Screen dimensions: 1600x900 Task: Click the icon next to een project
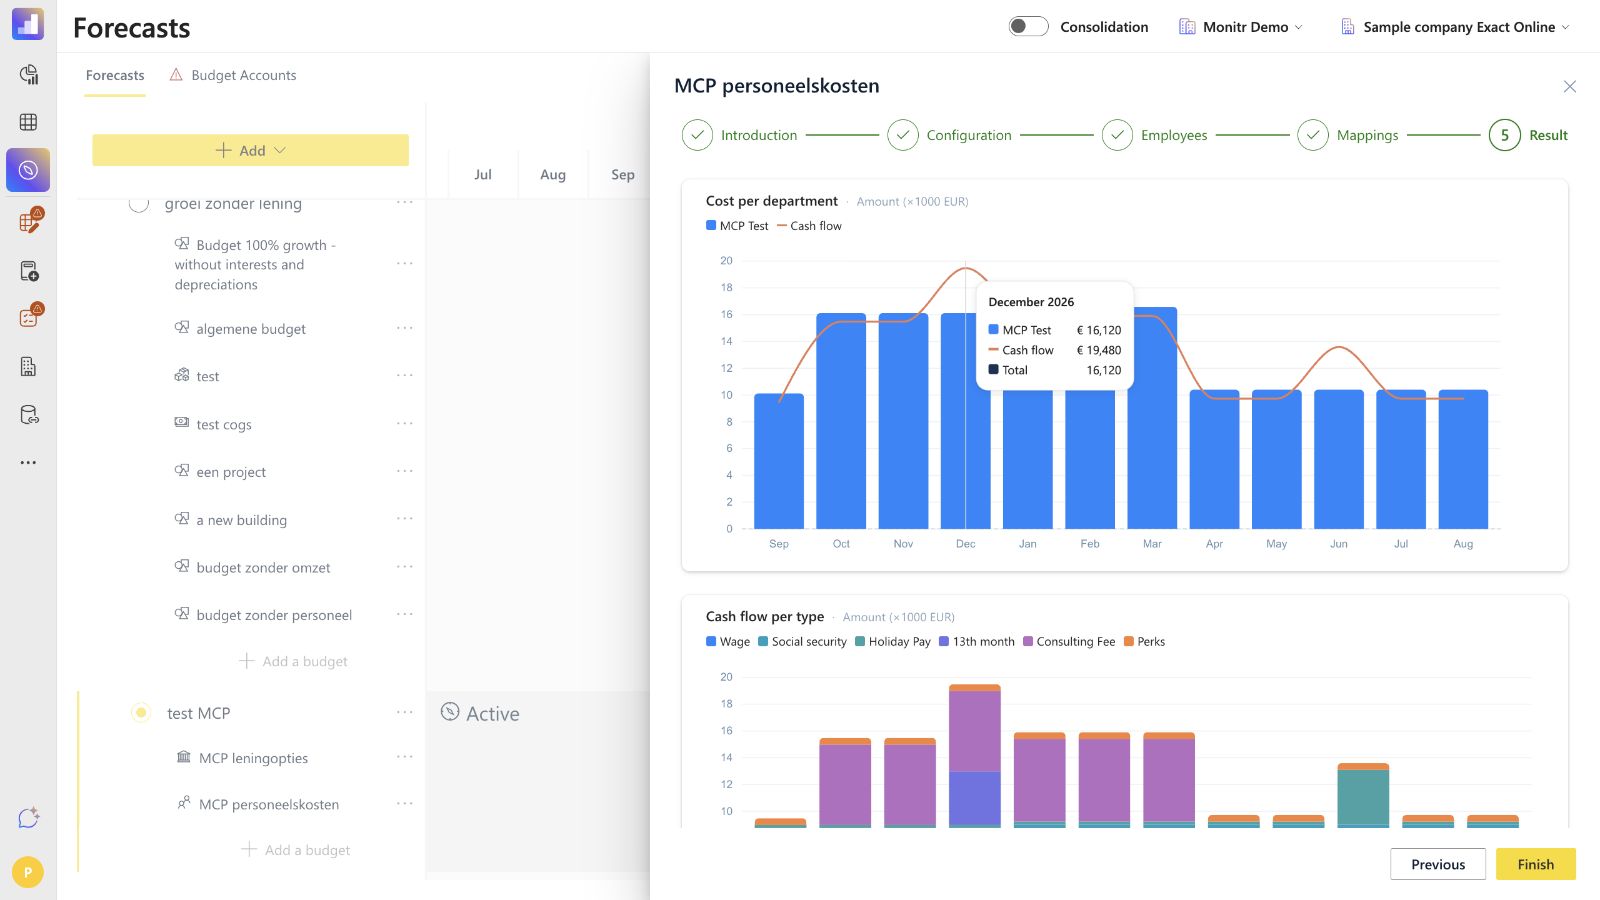(182, 471)
